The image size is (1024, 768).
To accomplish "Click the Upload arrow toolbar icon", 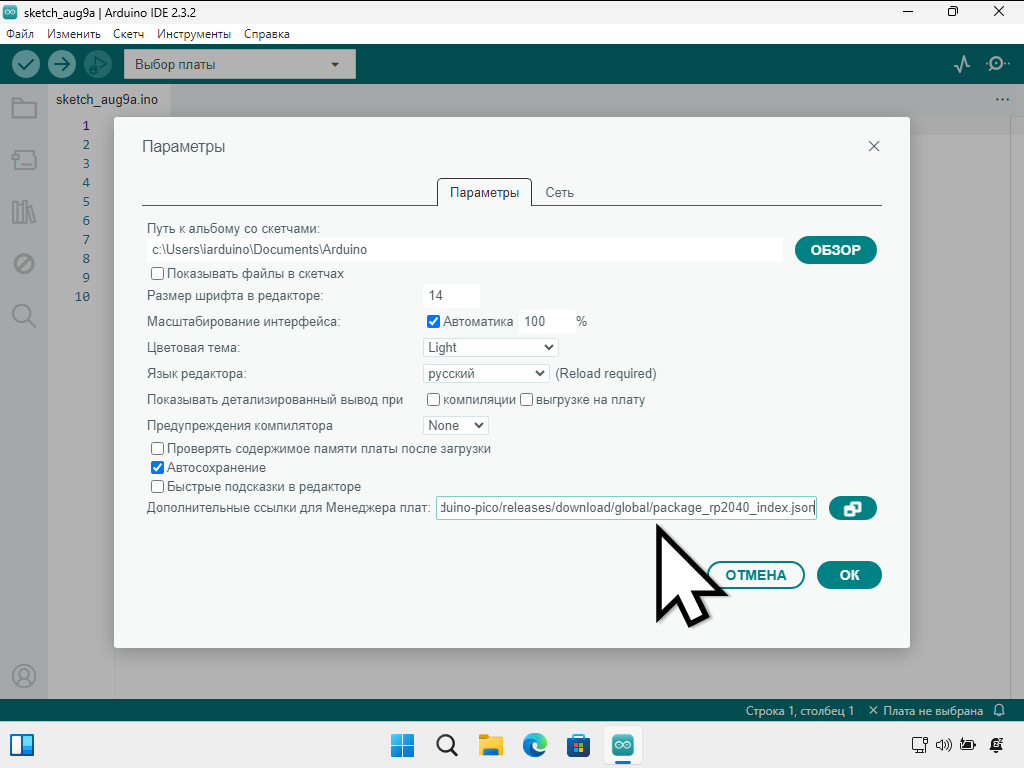I will pos(62,64).
